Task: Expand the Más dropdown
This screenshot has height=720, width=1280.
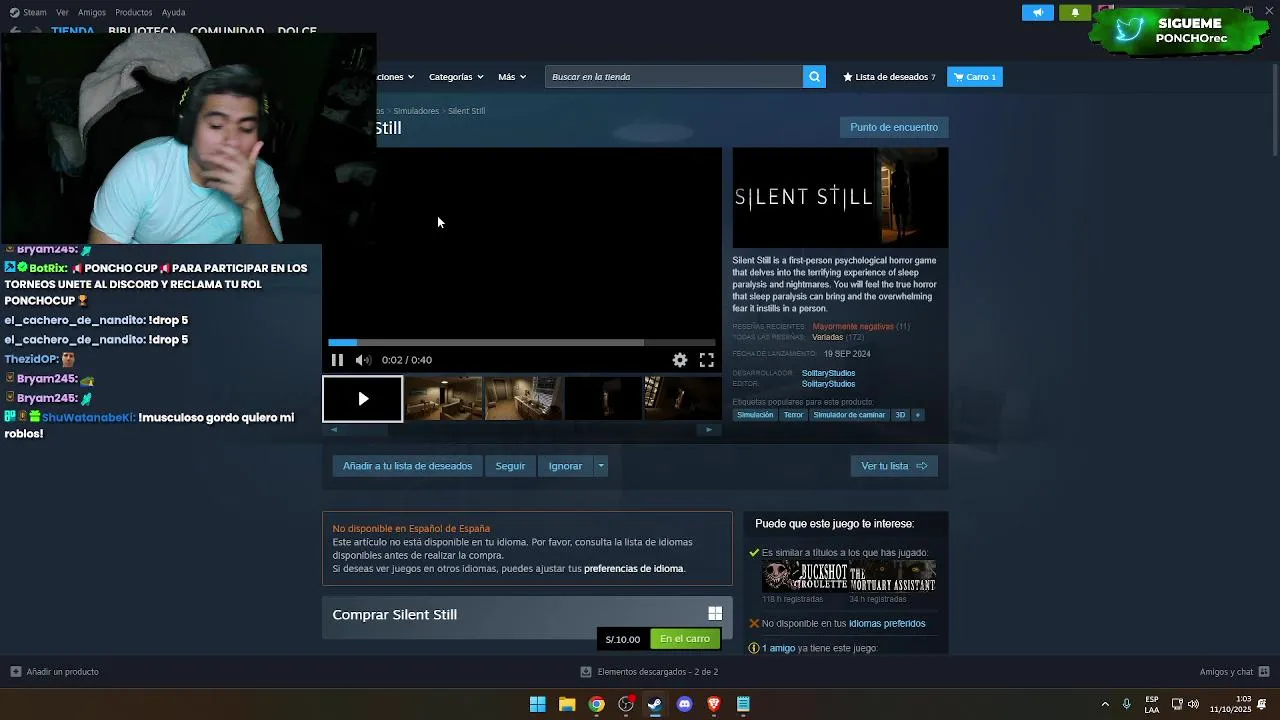Action: click(x=512, y=77)
